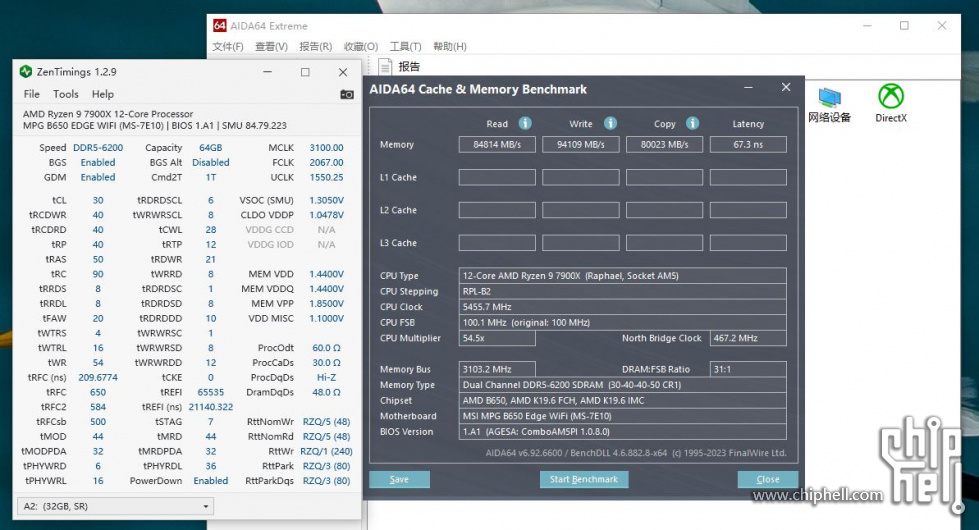Image resolution: width=979 pixels, height=530 pixels.
Task: Click the CPU Type value 12-Core AMD Ryzen 9 7900X
Action: pos(622,276)
